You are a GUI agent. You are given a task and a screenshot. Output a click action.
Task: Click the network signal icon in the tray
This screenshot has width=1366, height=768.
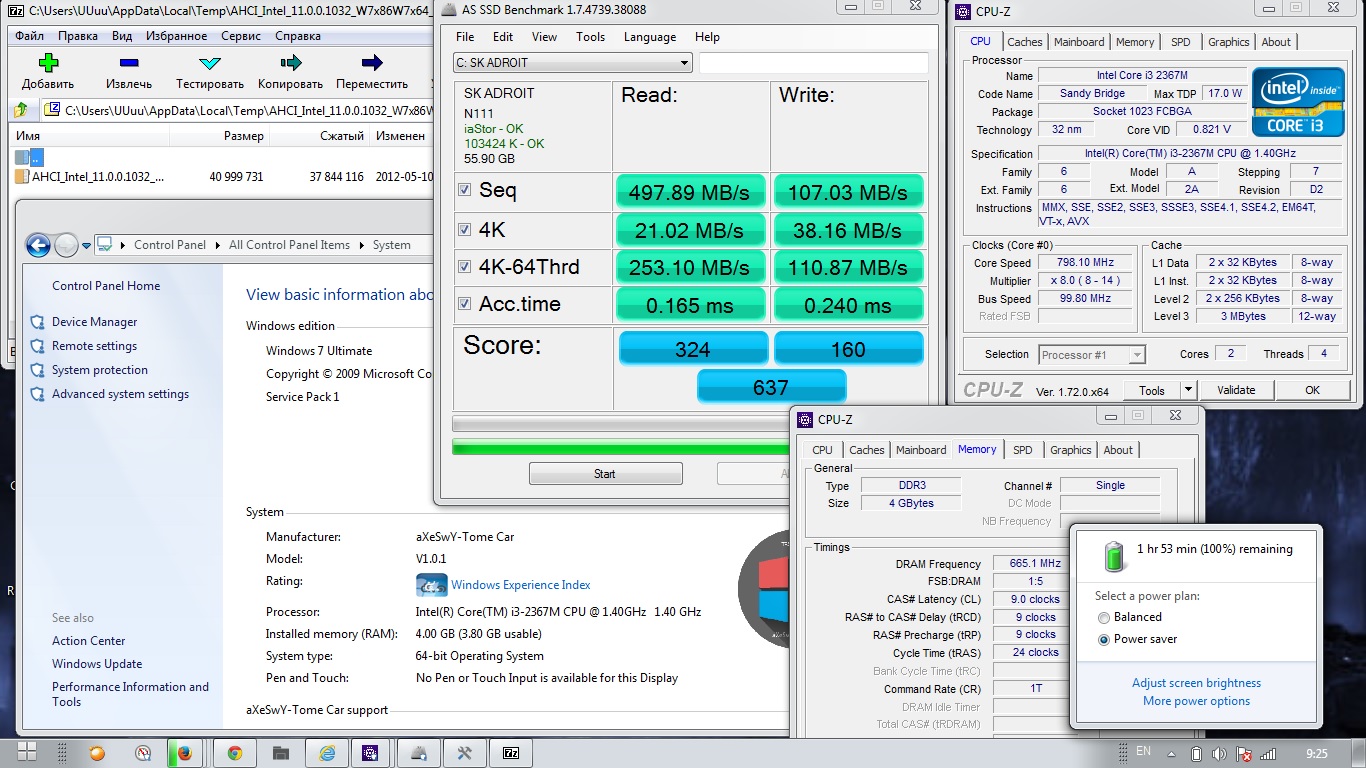1268,753
